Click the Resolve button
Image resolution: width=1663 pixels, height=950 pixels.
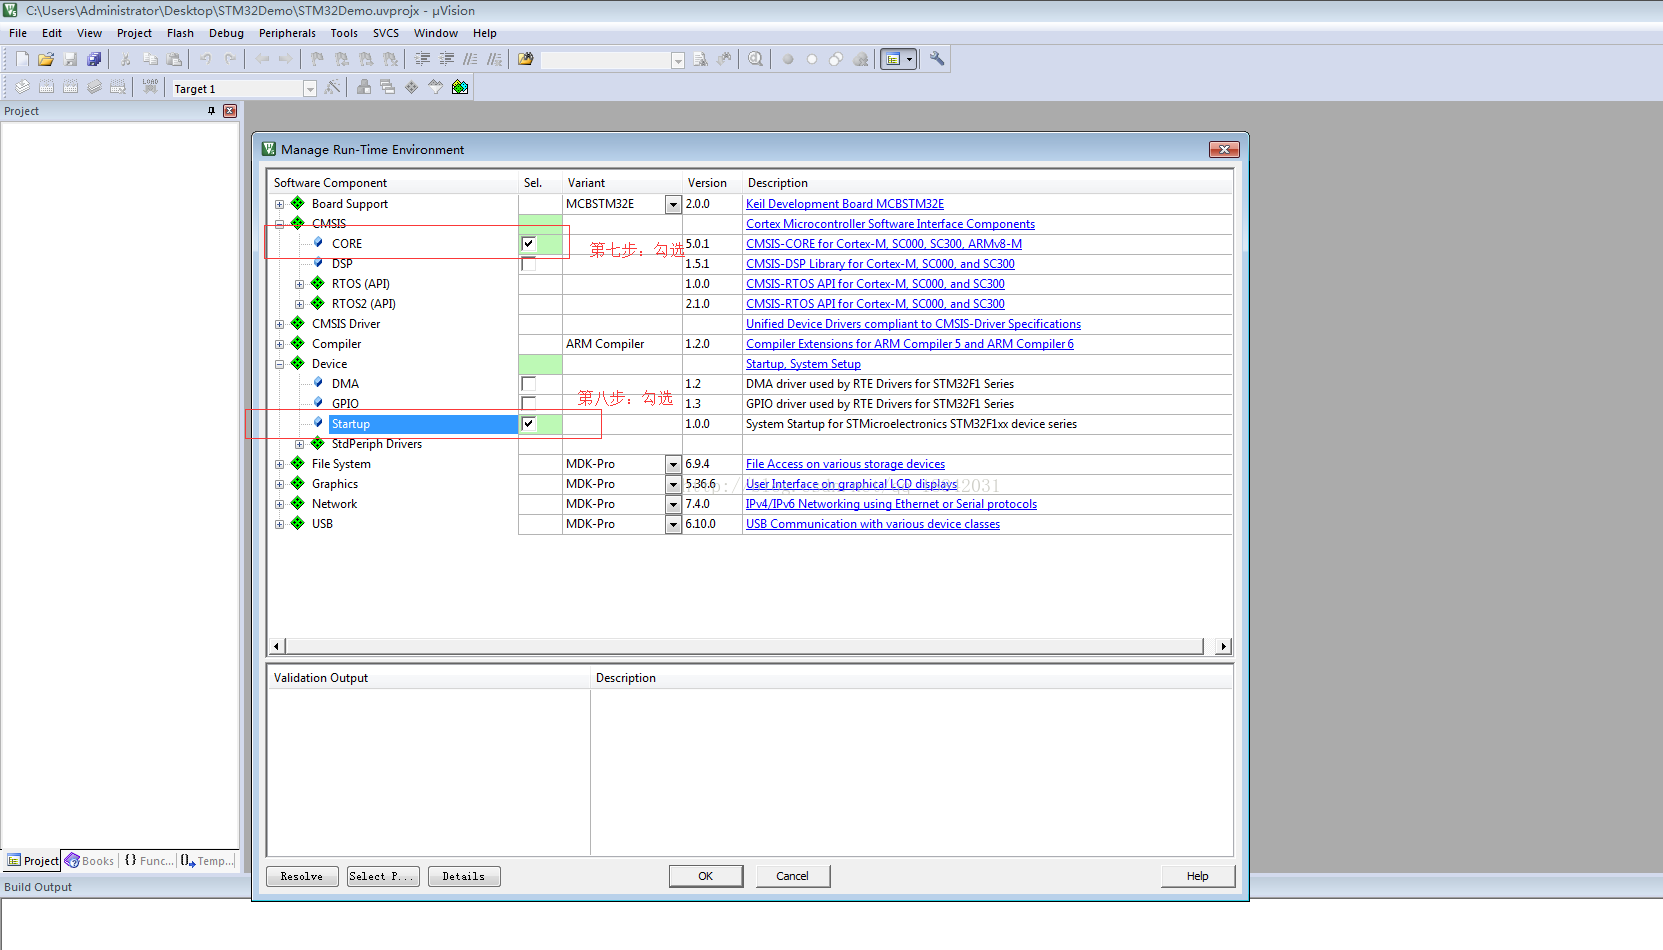click(x=302, y=876)
